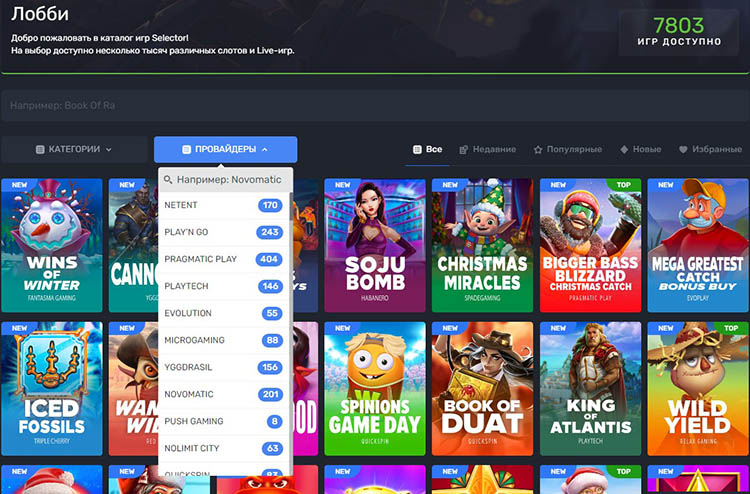The height and width of the screenshot is (494, 750).
Task: Click the 170 count badge for NETENT
Action: point(270,206)
